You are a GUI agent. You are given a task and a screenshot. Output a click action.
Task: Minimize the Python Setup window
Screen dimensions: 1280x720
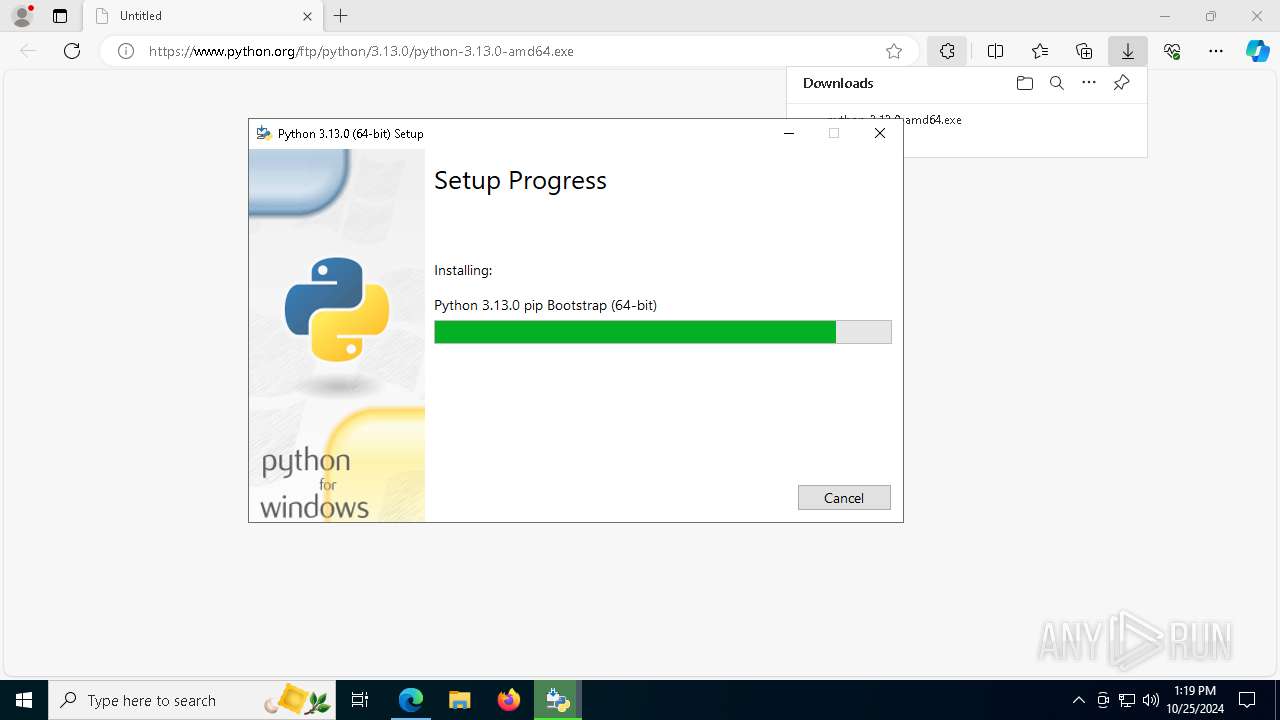click(x=789, y=133)
